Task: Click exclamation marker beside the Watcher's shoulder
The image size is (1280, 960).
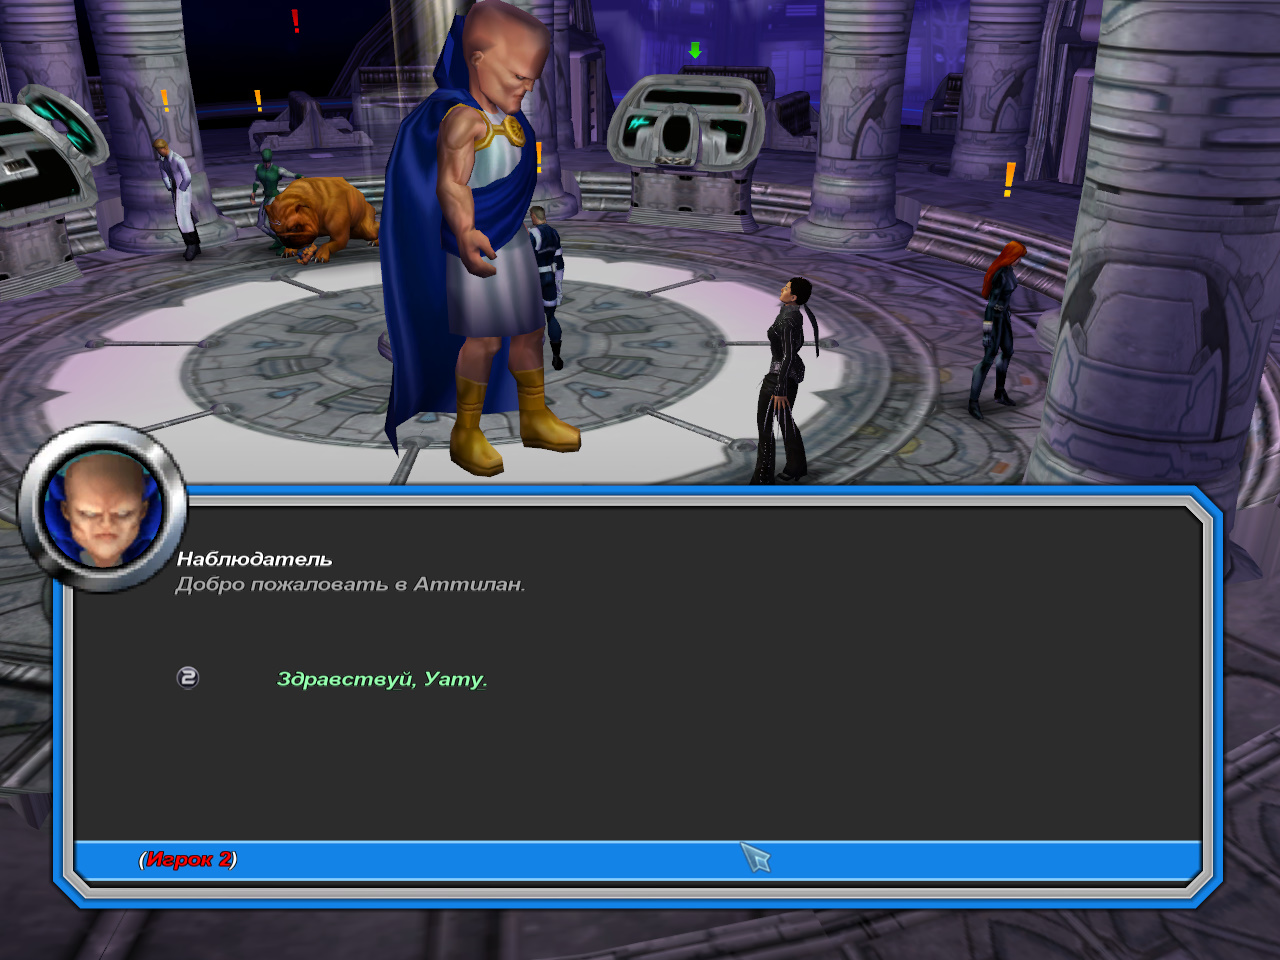Action: tap(539, 157)
